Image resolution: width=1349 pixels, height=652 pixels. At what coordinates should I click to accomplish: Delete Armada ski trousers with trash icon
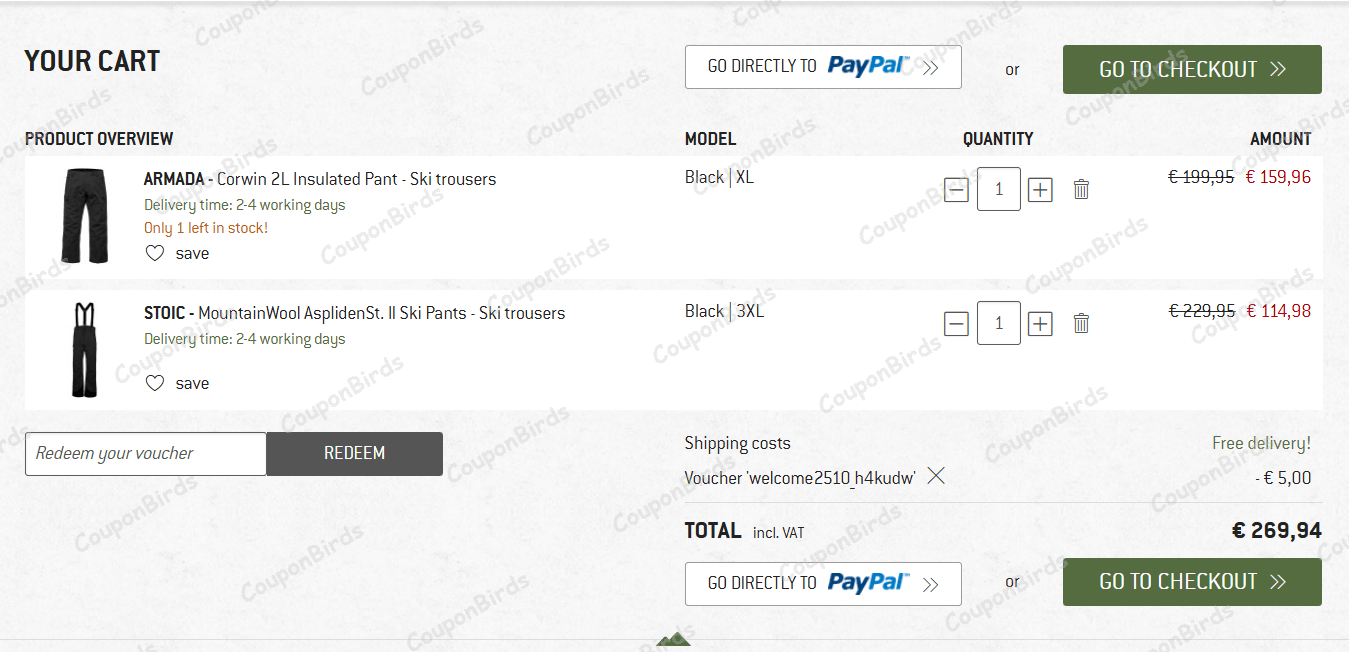click(x=1081, y=189)
